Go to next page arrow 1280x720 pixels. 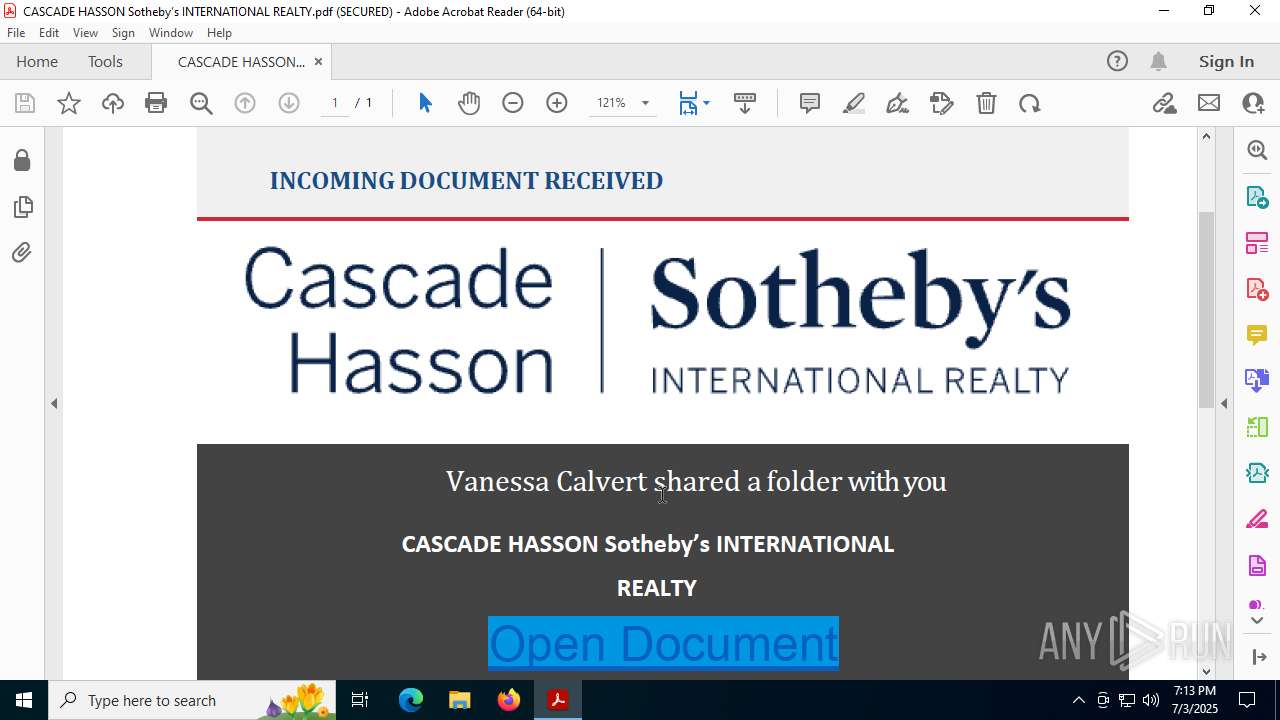point(289,103)
